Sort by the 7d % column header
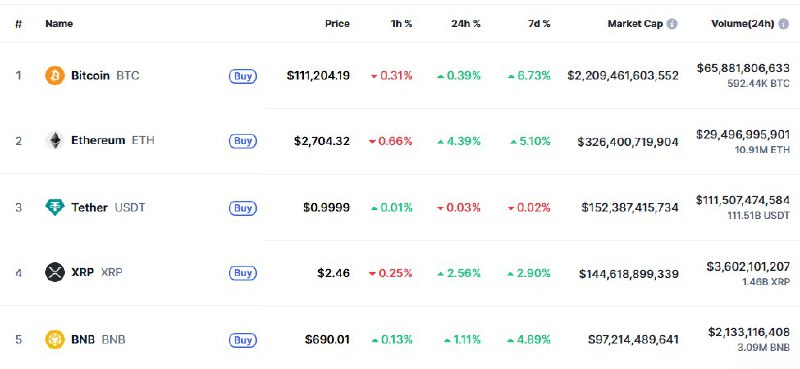The image size is (800, 369). tap(539, 23)
